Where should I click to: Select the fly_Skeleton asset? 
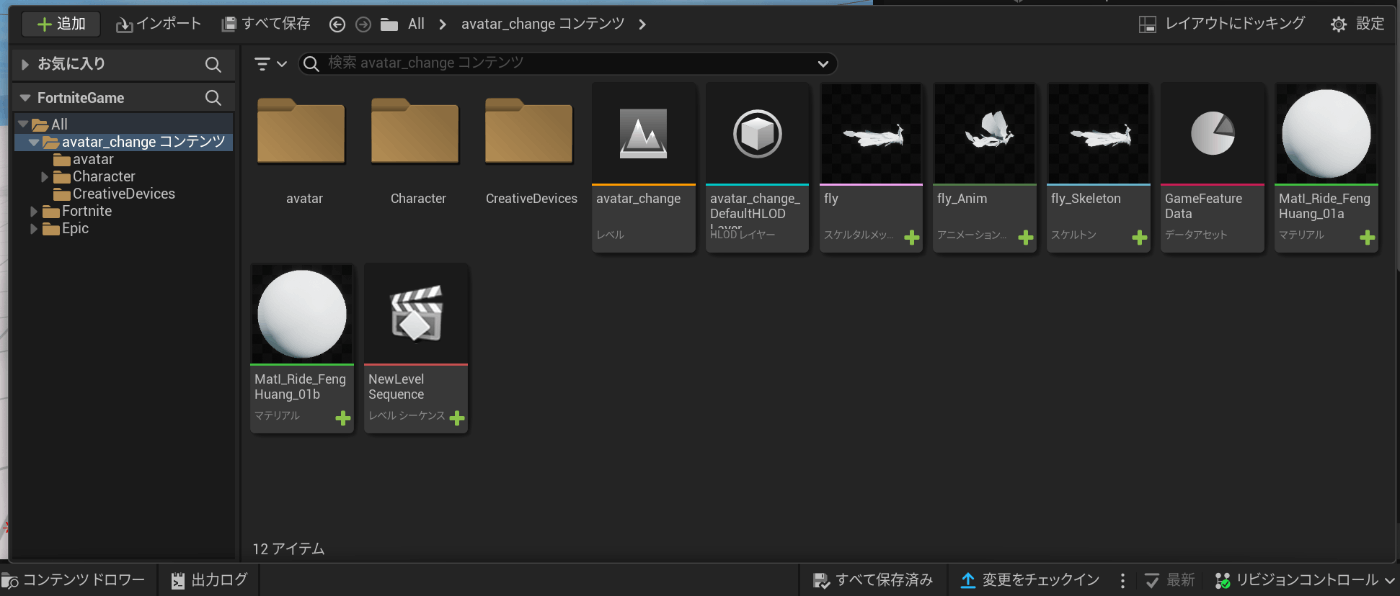(x=1100, y=167)
